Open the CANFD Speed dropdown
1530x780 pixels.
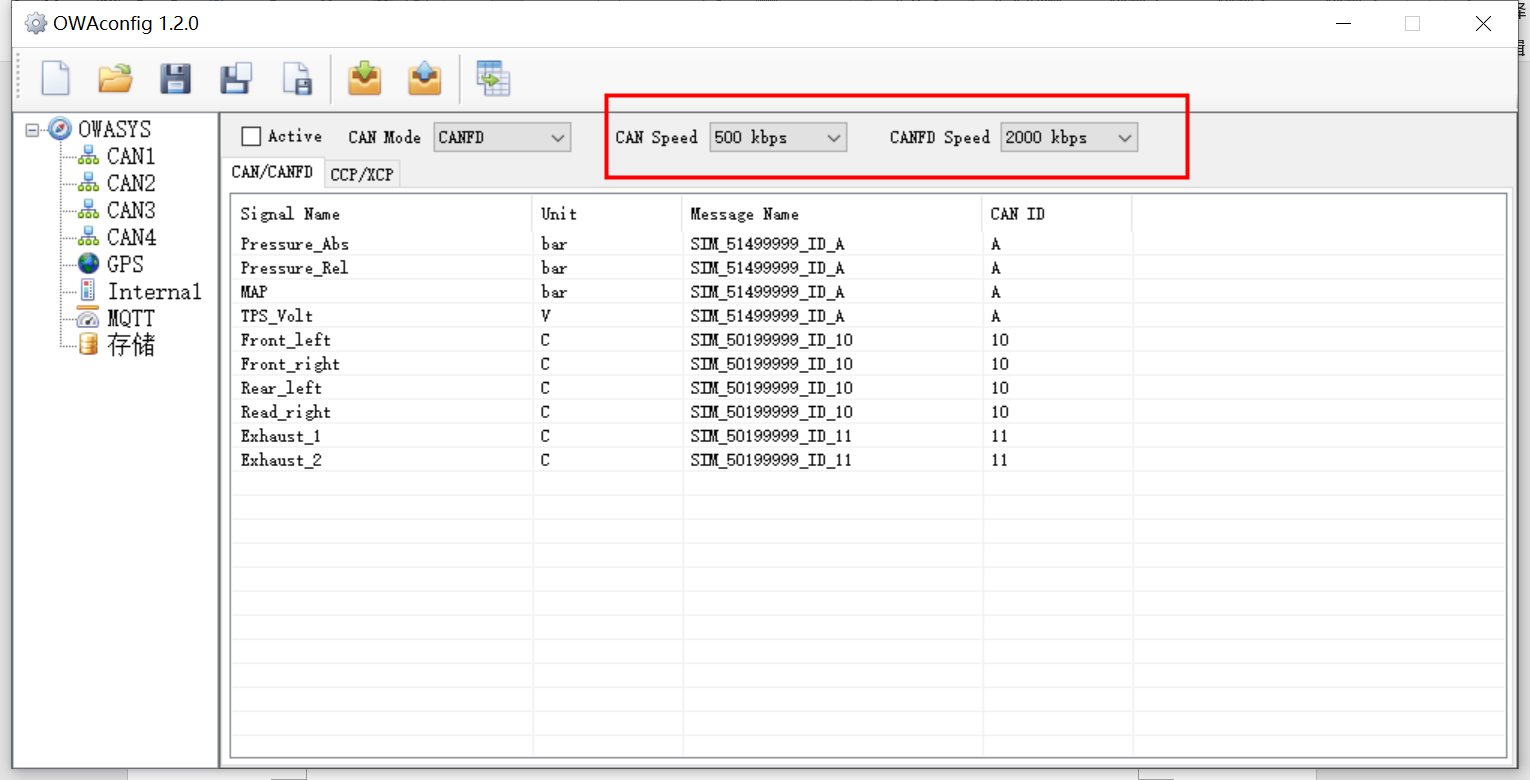point(1069,138)
